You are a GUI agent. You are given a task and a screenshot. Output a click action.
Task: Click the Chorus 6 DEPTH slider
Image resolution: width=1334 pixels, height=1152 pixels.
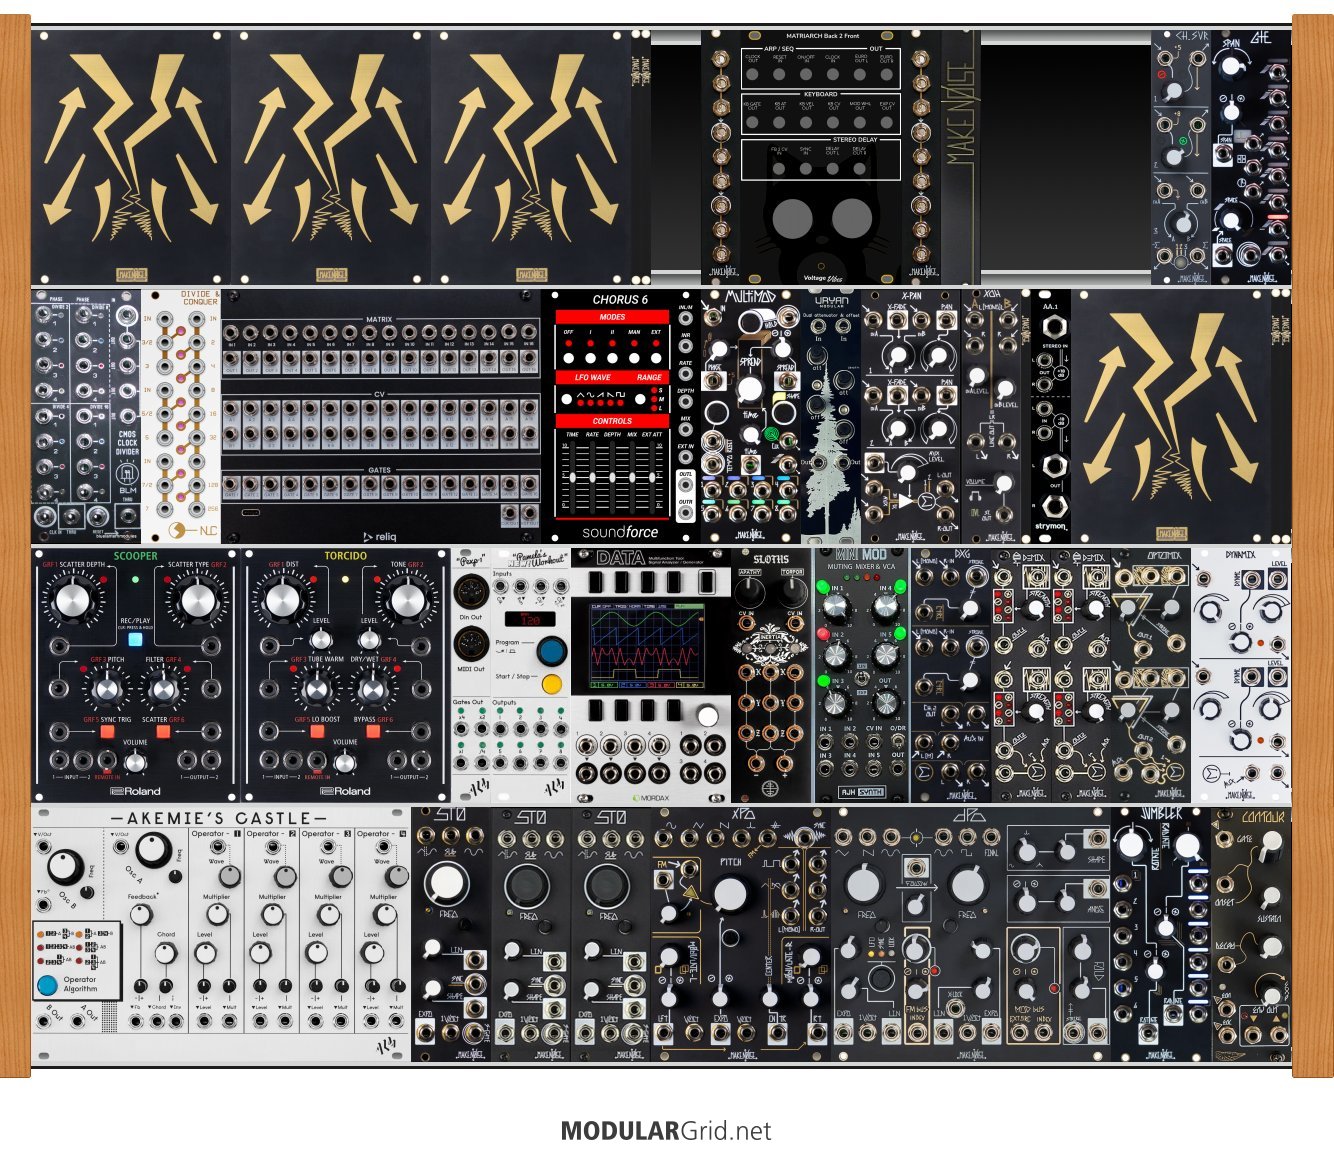[x=612, y=476]
